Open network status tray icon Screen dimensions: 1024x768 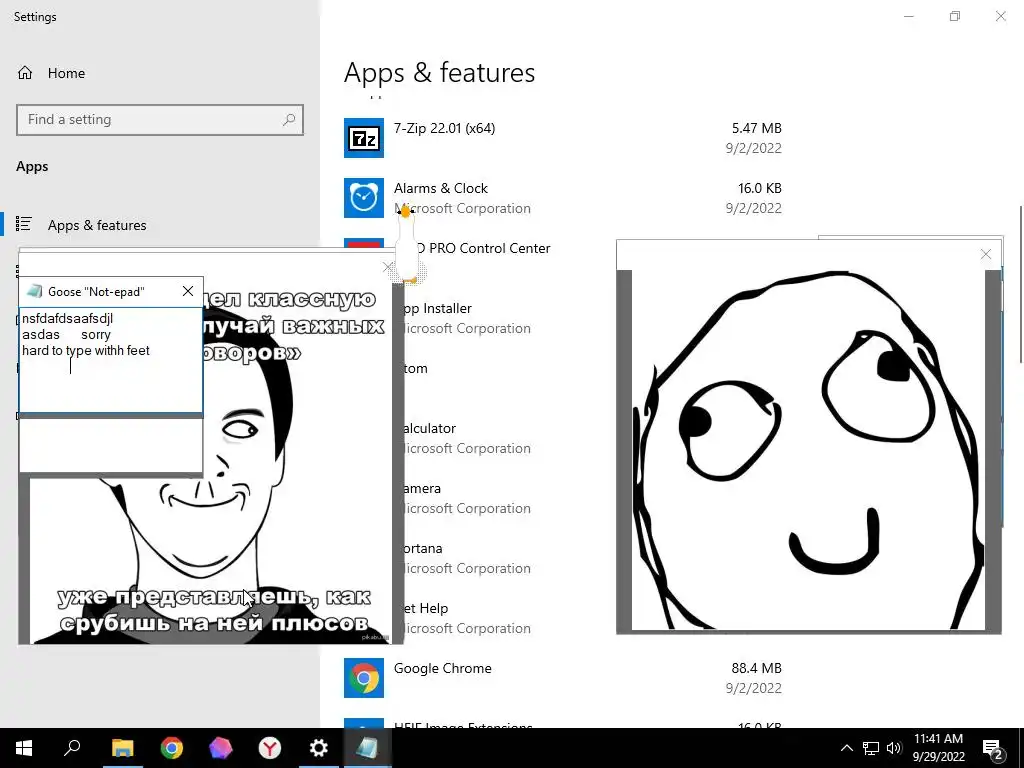pyautogui.click(x=871, y=748)
